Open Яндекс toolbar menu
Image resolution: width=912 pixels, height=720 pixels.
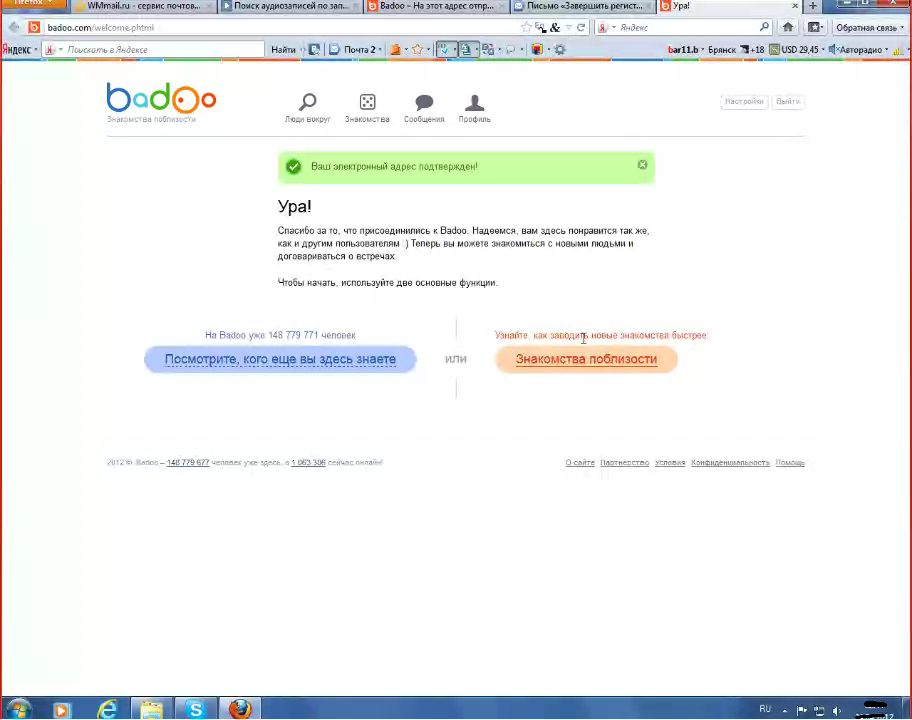tap(19, 49)
